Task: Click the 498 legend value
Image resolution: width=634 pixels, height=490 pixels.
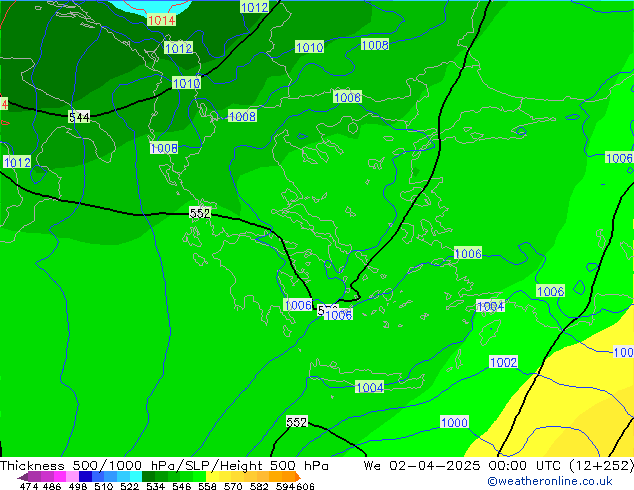Action: click(78, 486)
